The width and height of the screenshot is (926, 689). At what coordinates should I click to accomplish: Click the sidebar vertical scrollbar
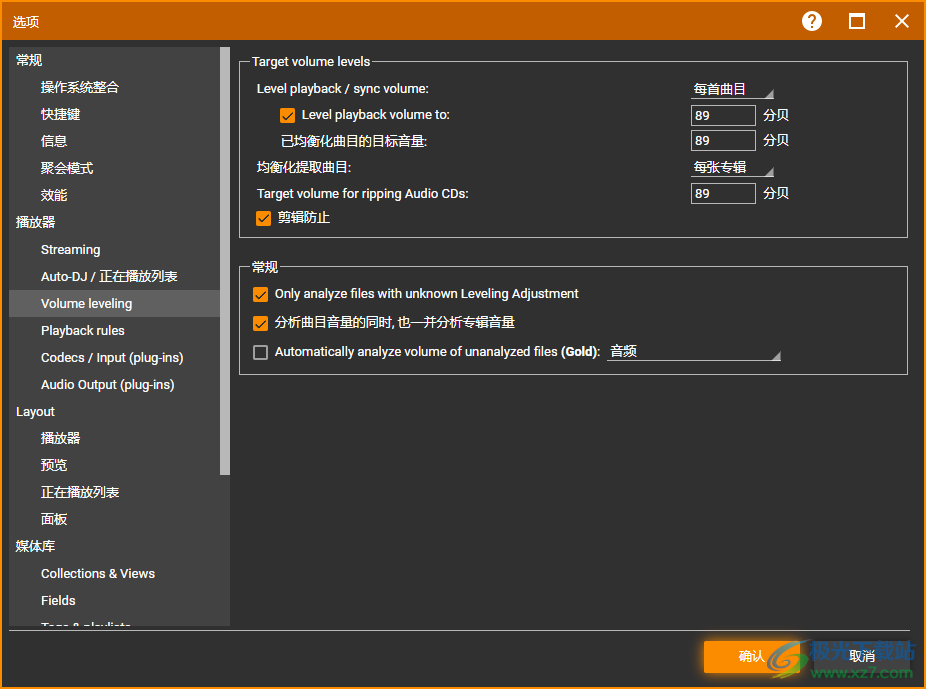coord(225,250)
